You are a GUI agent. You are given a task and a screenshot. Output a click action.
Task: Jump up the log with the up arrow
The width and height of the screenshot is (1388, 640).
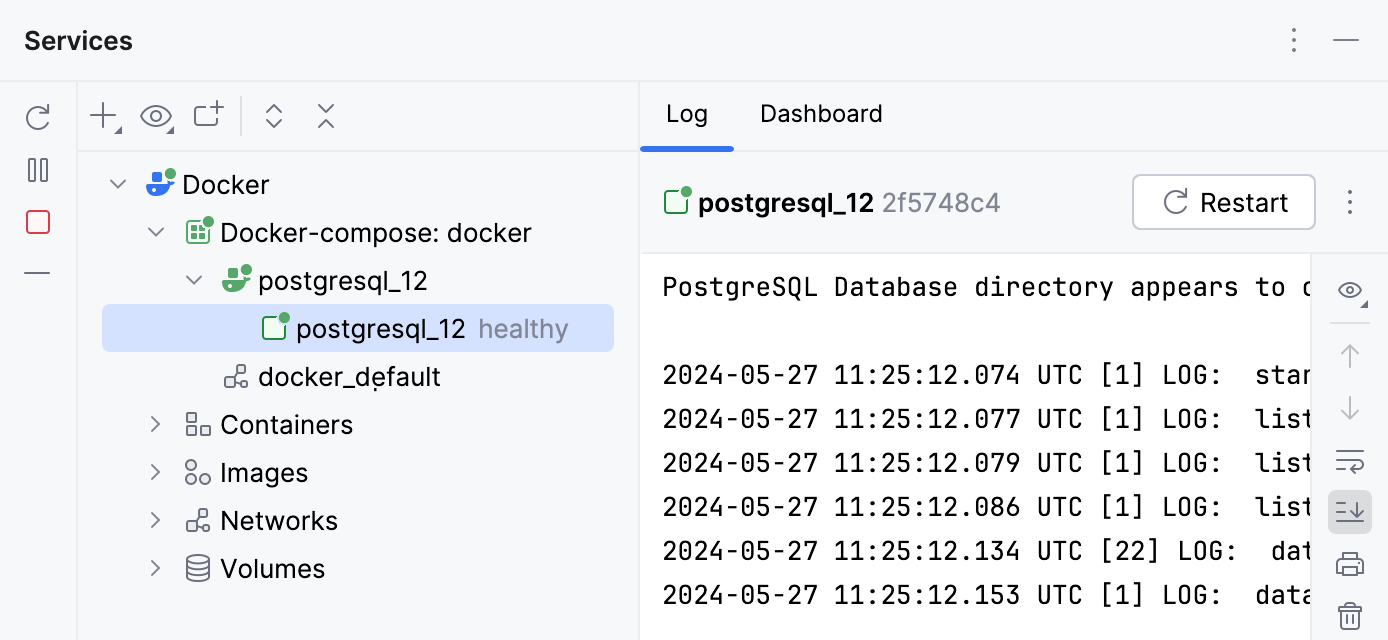click(1349, 355)
